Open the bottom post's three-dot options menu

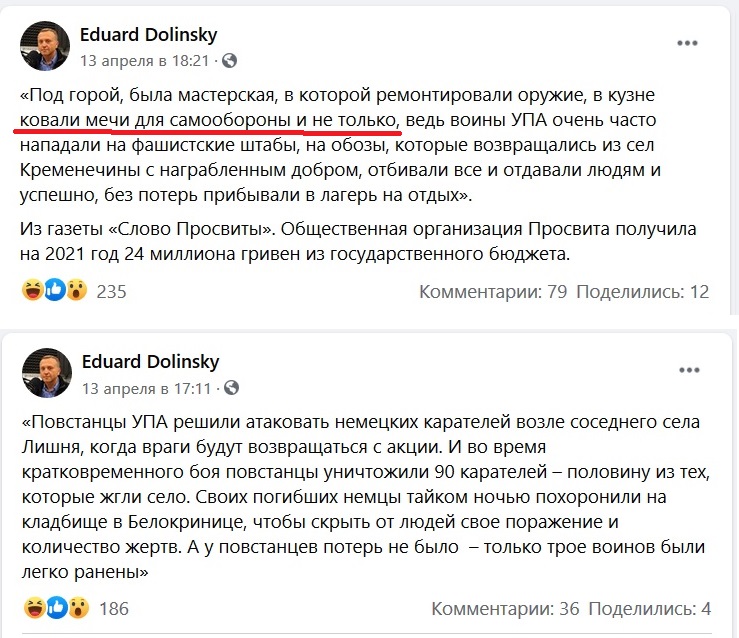pyautogui.click(x=687, y=371)
